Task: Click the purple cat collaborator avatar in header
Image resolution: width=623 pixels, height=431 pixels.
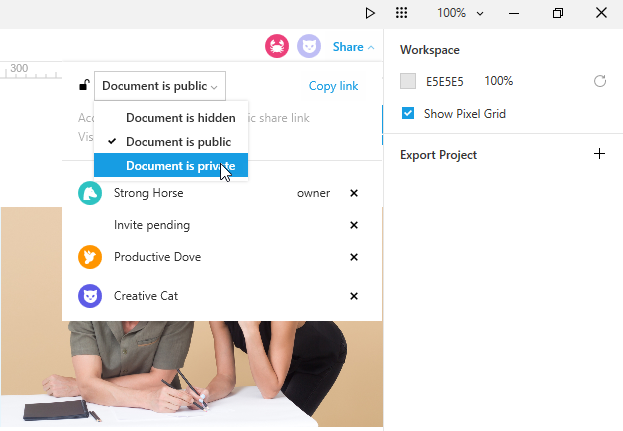Action: coord(309,46)
